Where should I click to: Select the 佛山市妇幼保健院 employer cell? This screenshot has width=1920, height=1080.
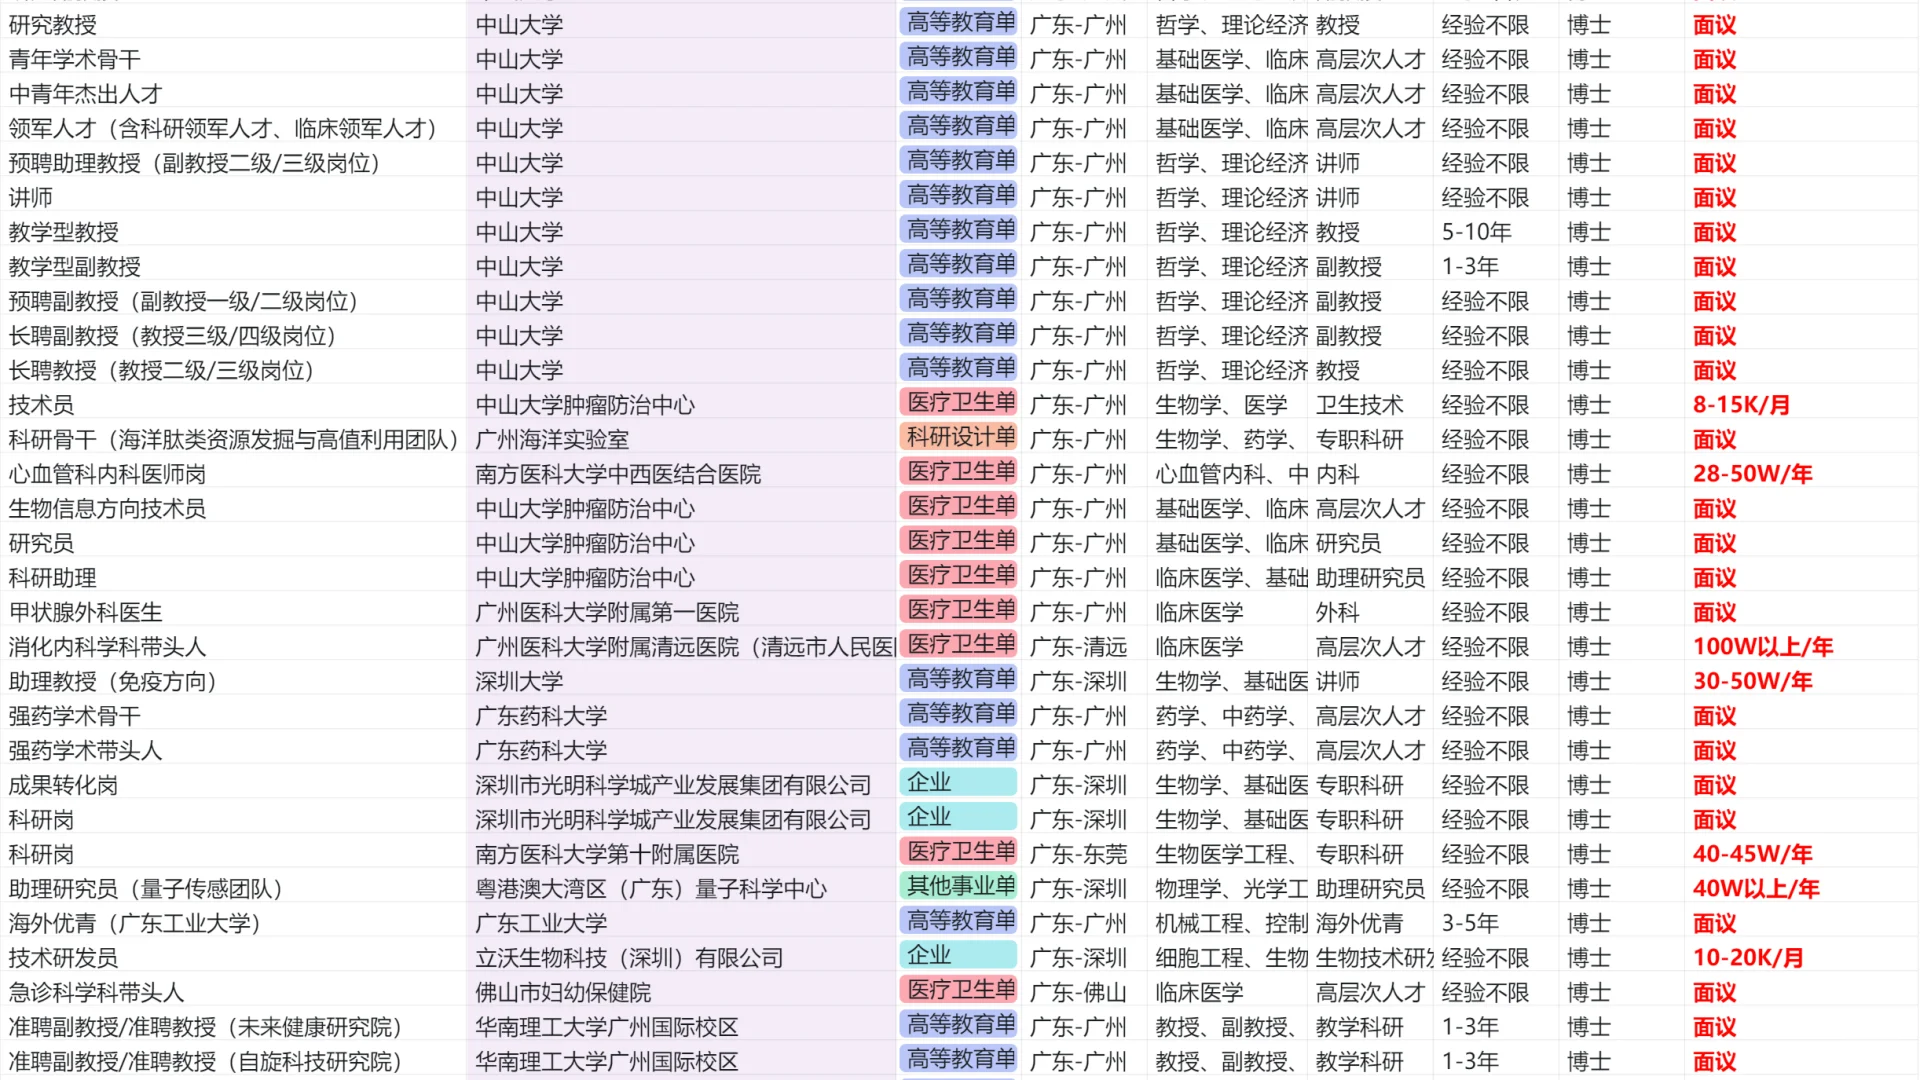(563, 993)
